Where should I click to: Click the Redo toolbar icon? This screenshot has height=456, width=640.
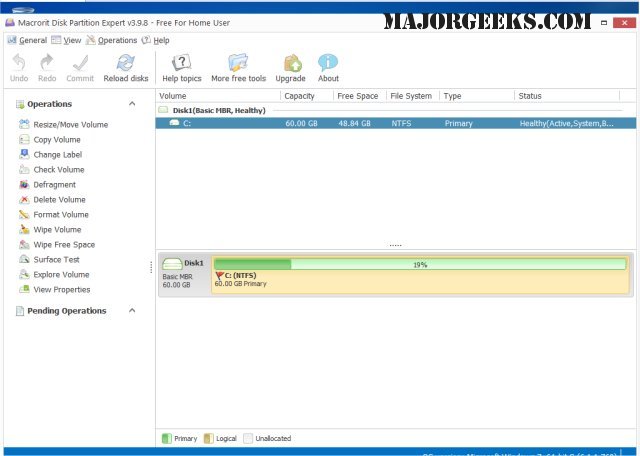pyautogui.click(x=47, y=62)
